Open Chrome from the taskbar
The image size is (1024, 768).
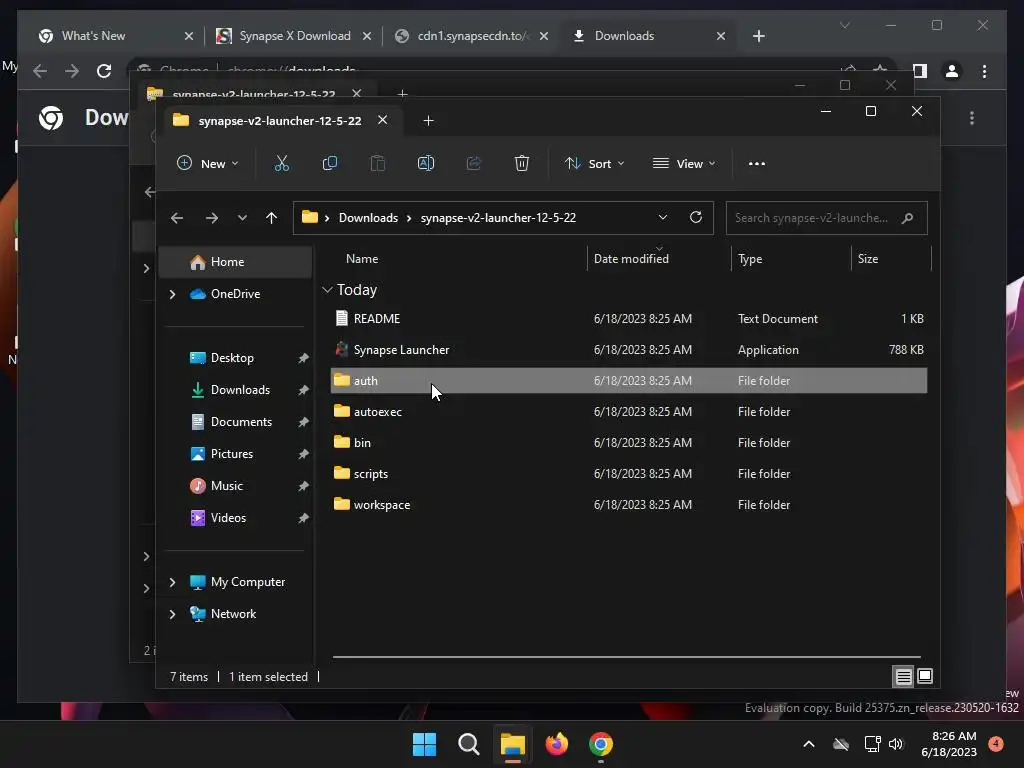600,744
